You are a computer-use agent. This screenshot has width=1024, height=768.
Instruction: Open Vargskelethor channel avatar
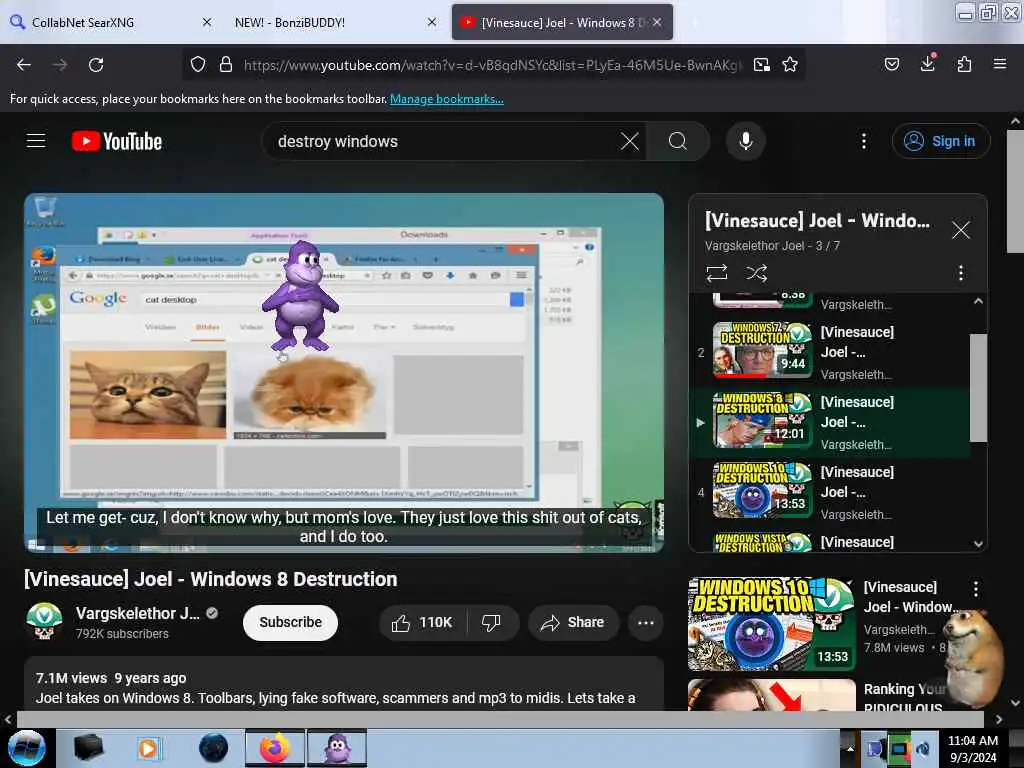(44, 621)
